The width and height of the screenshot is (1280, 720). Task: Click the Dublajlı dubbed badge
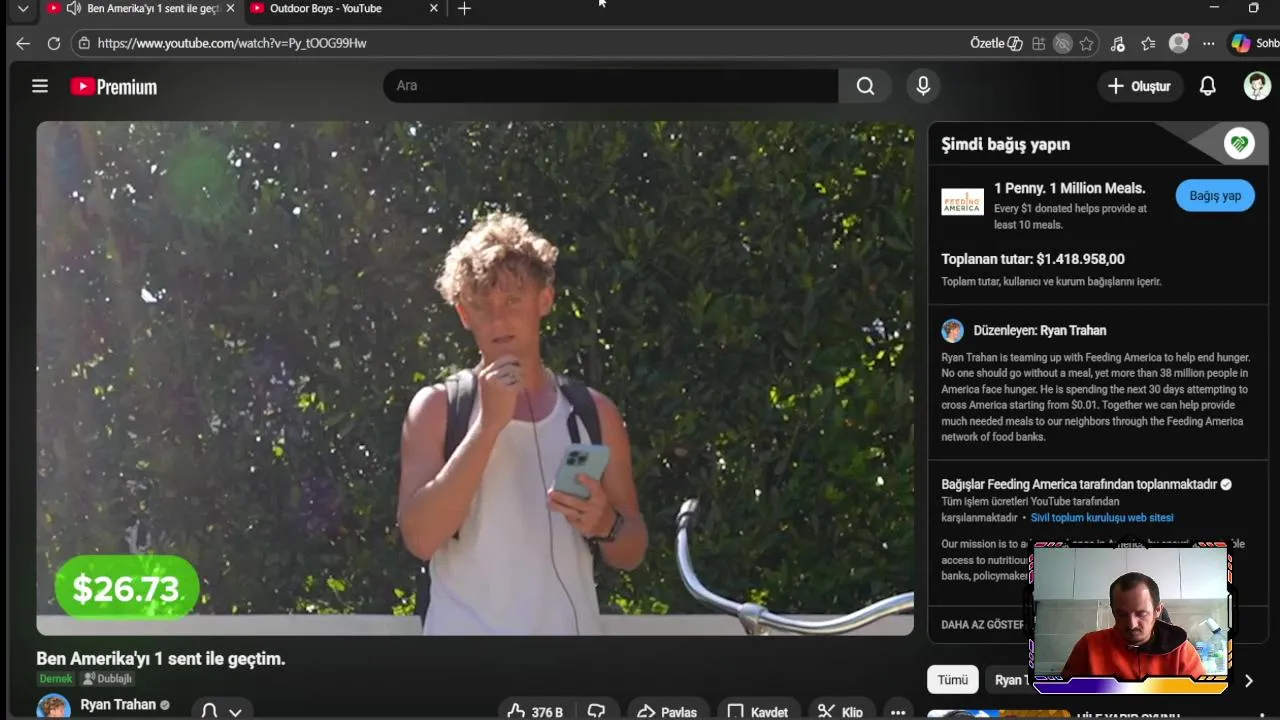coord(107,679)
